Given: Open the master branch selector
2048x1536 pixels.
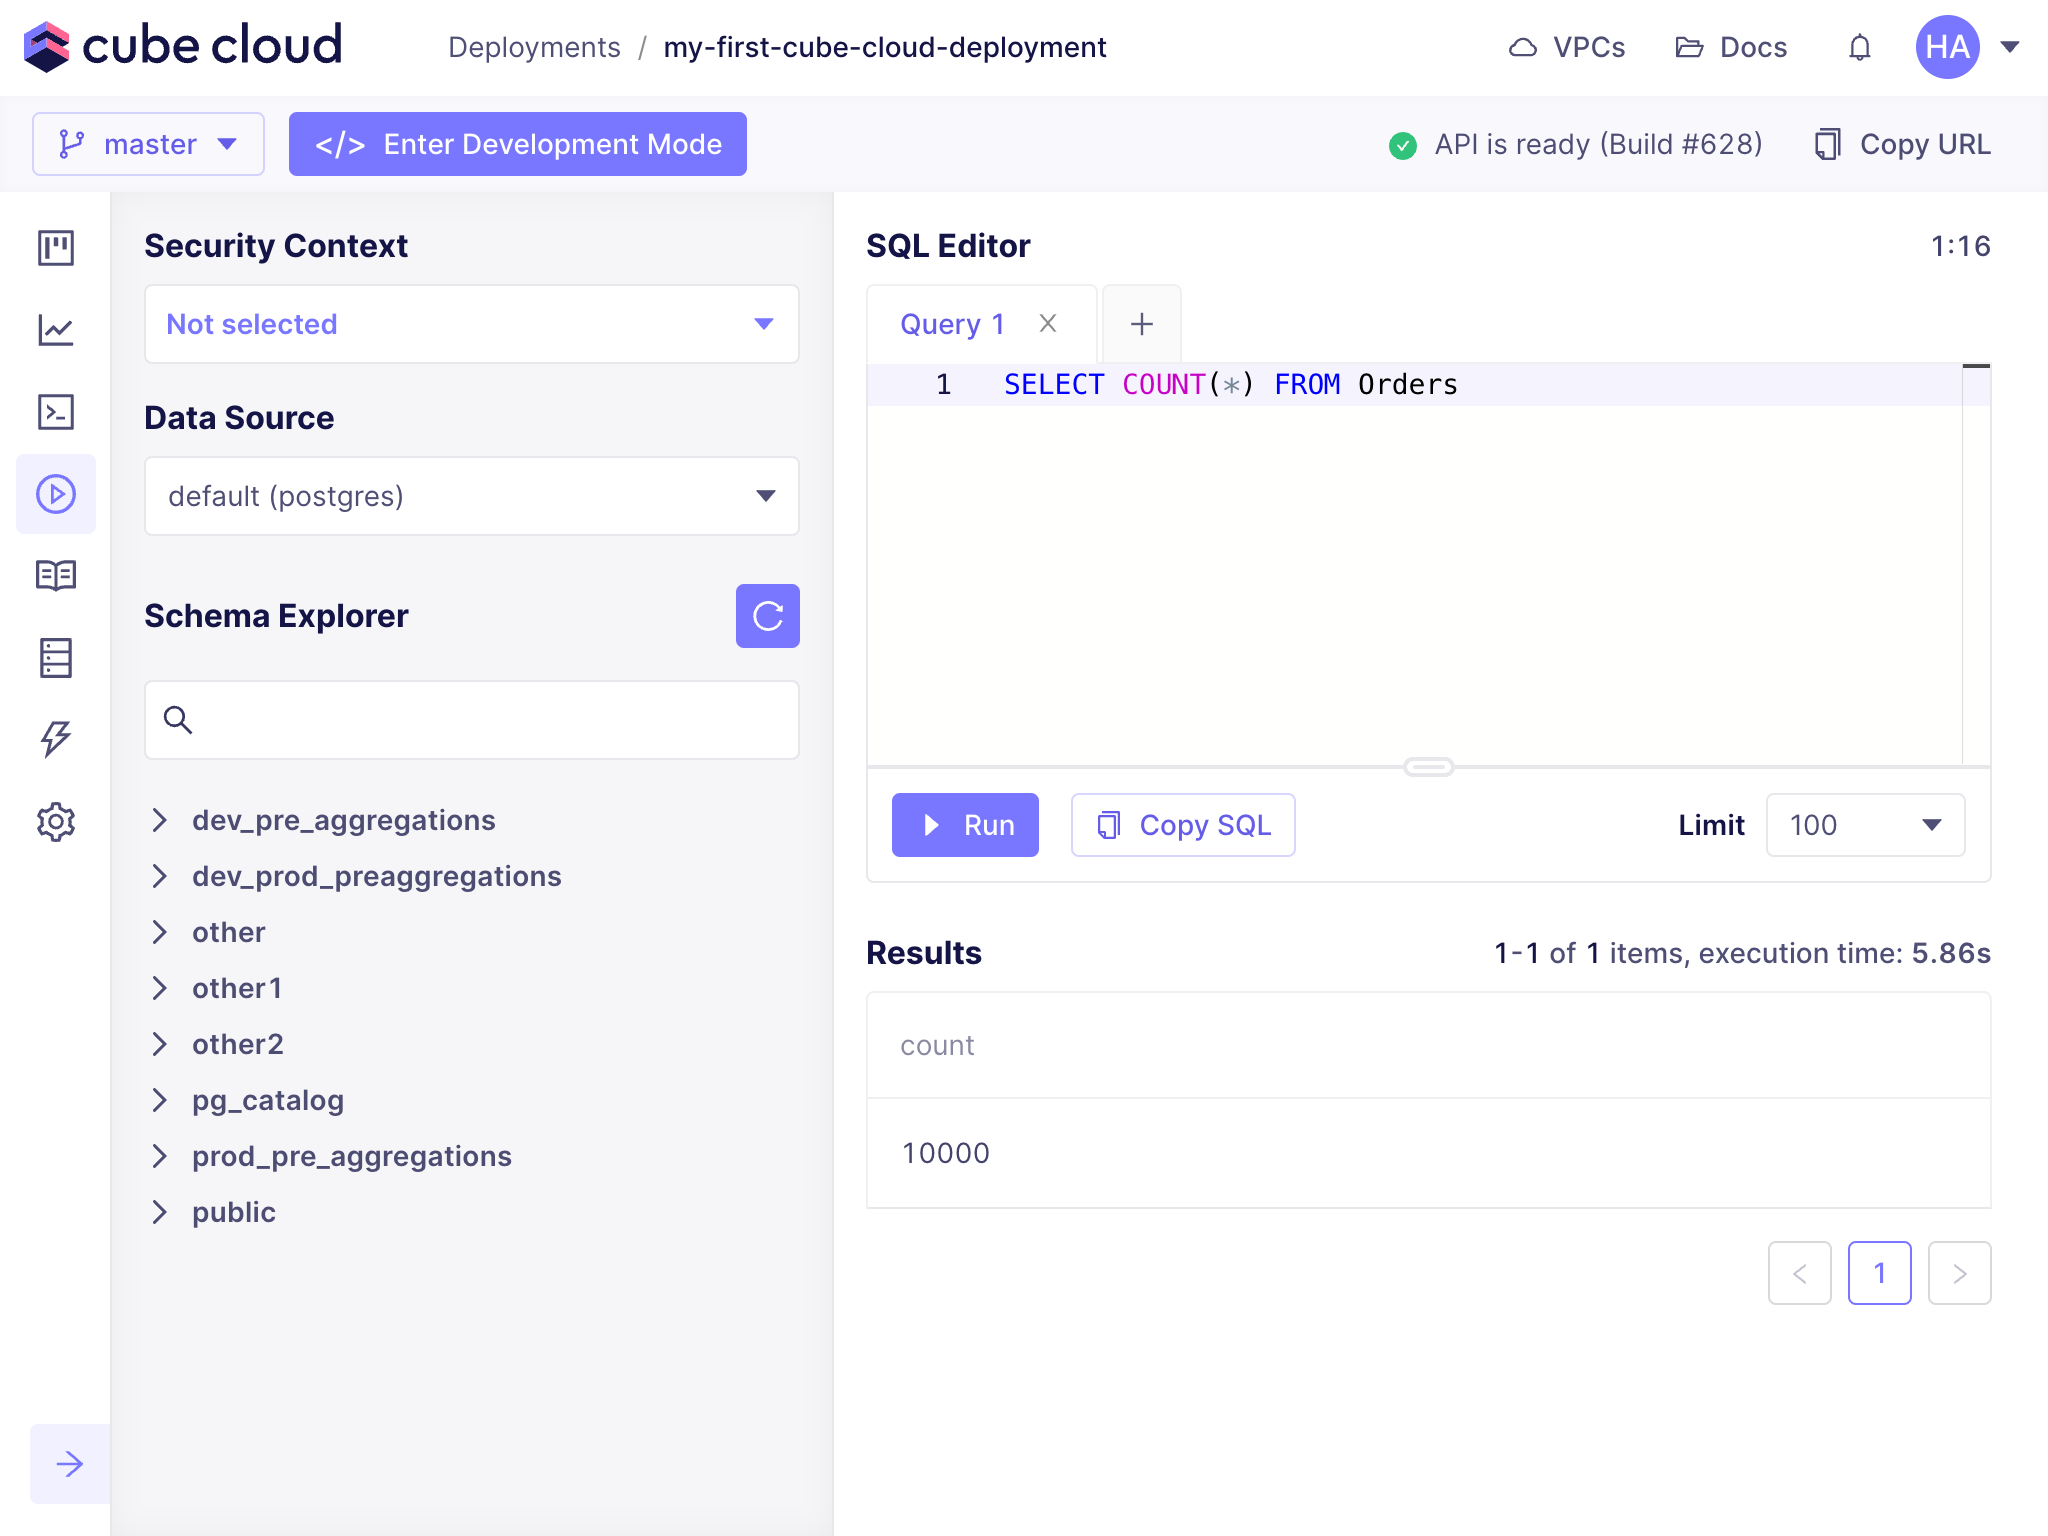Looking at the screenshot, I should [x=148, y=144].
